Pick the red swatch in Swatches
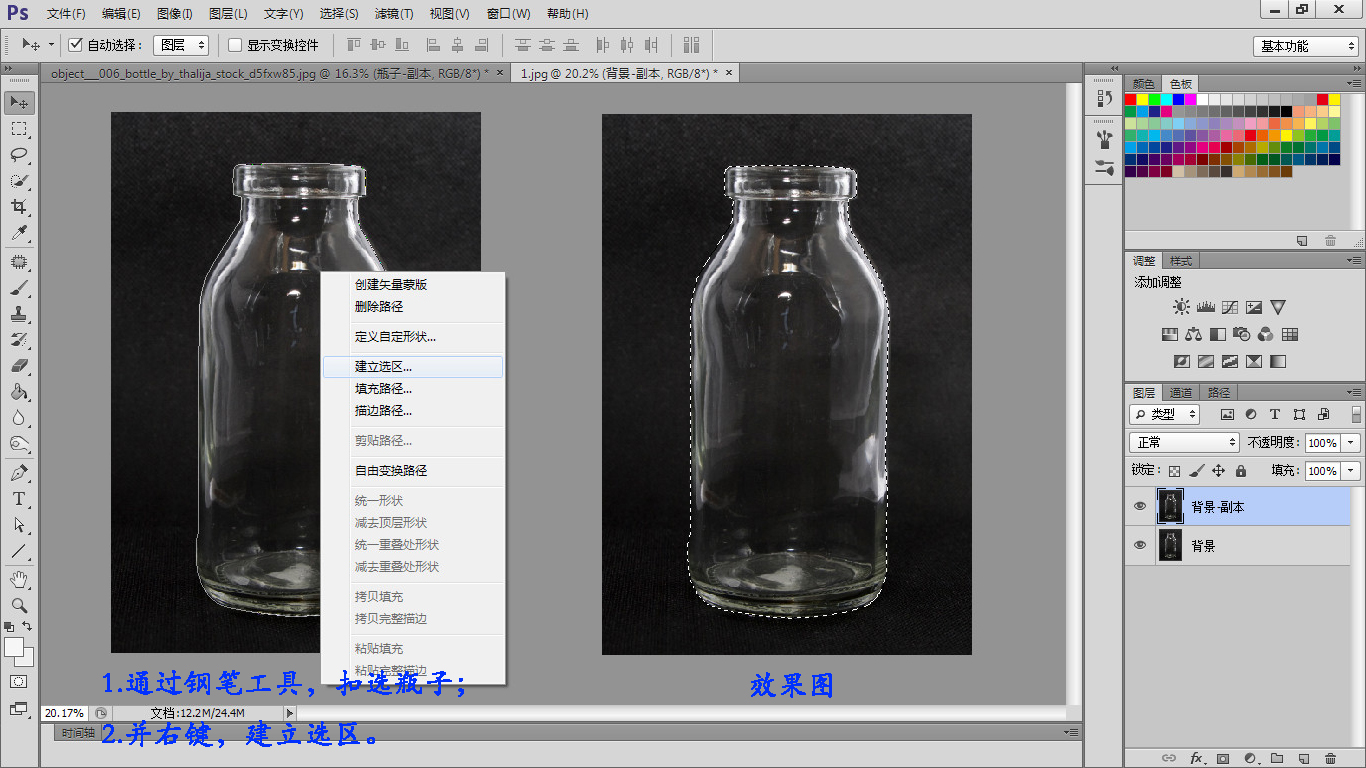Image resolution: width=1366 pixels, height=768 pixels. click(x=1131, y=99)
